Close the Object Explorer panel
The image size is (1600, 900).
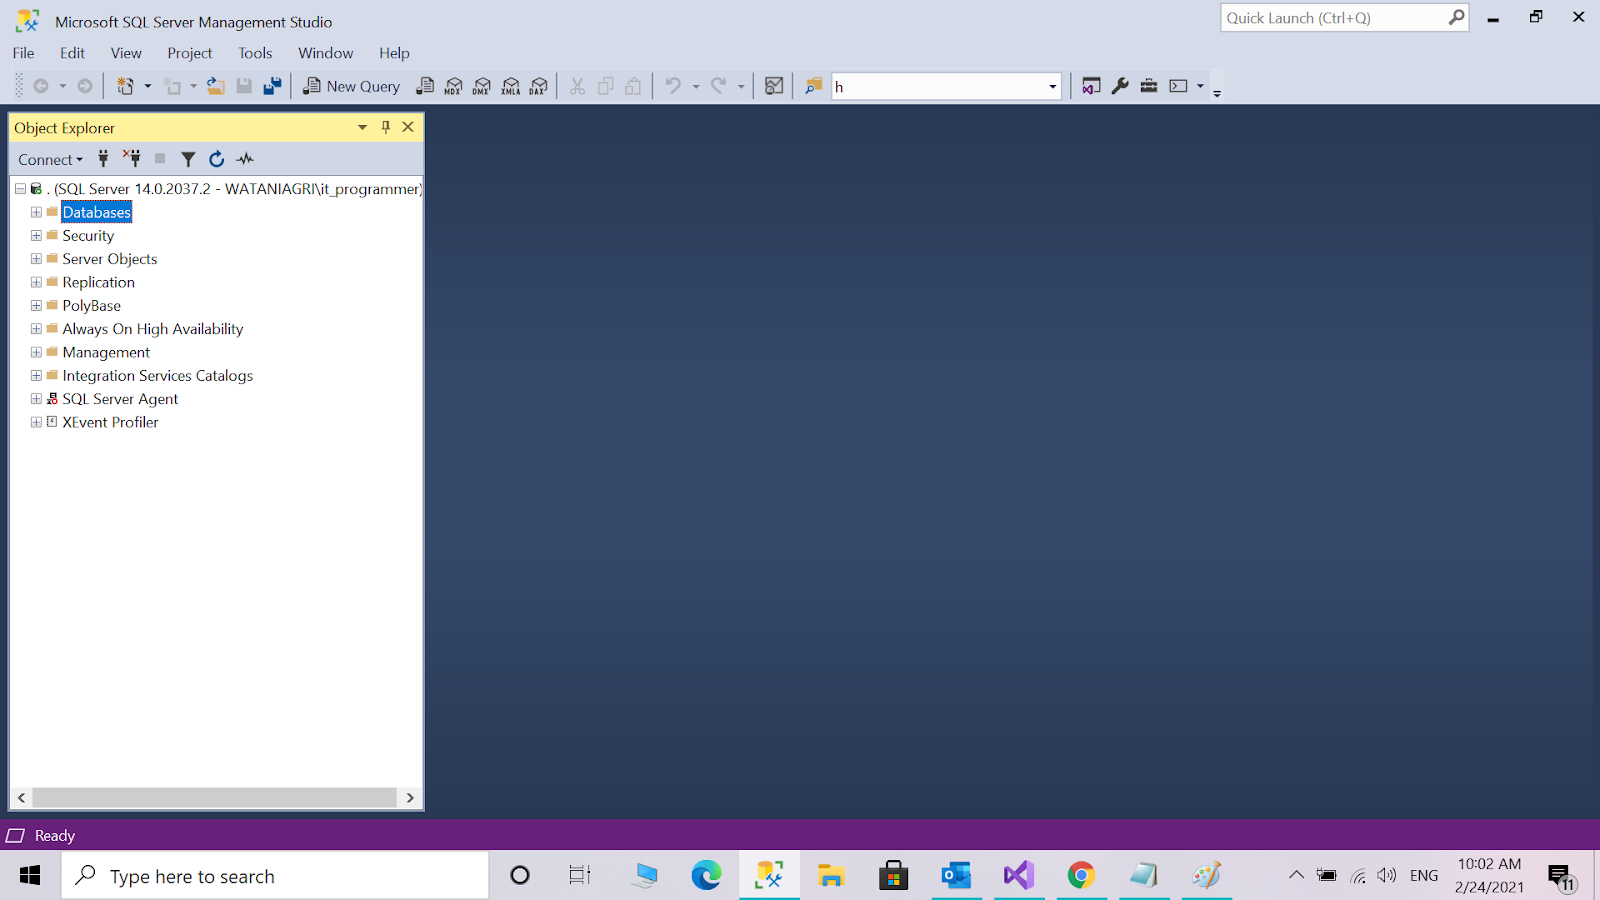pos(408,127)
